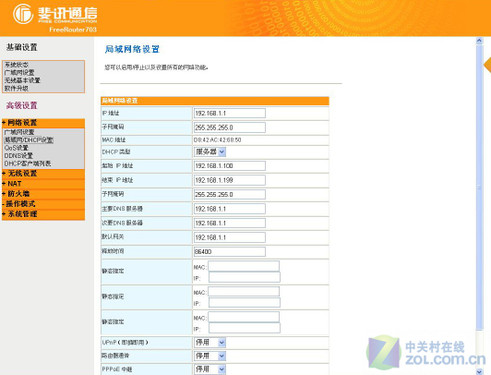
Task: Expand the 无线设置 menu section
Action: point(43,173)
